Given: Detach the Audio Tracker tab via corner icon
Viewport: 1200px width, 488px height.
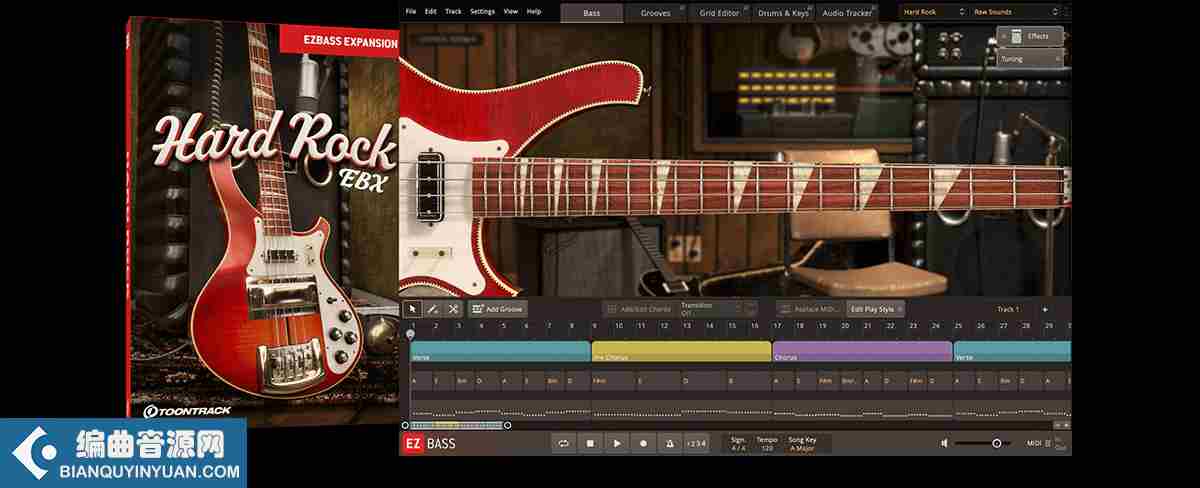Looking at the screenshot, I should tap(875, 8).
